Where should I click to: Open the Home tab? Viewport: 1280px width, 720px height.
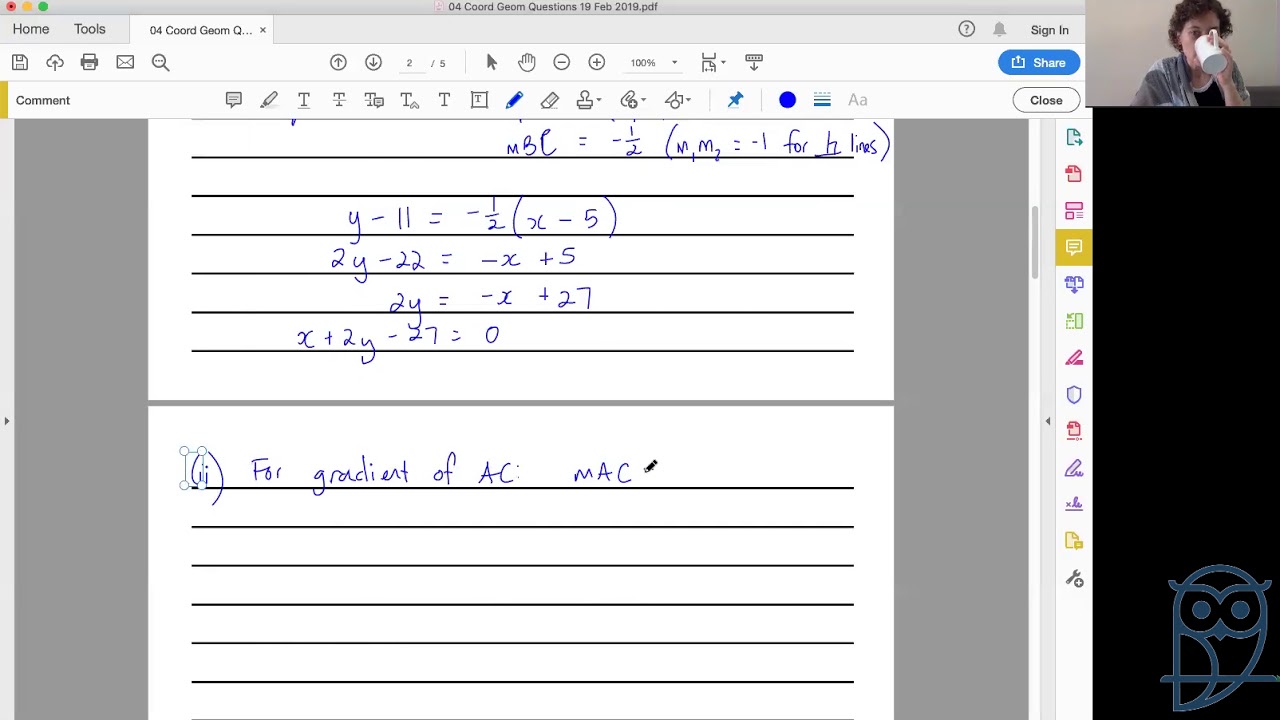tap(31, 29)
